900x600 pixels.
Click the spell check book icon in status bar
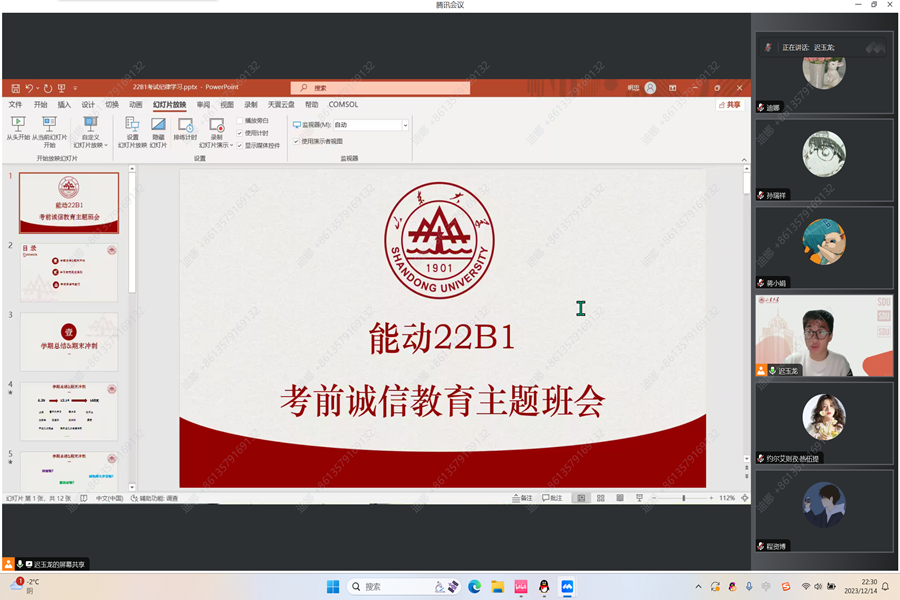pyautogui.click(x=84, y=498)
